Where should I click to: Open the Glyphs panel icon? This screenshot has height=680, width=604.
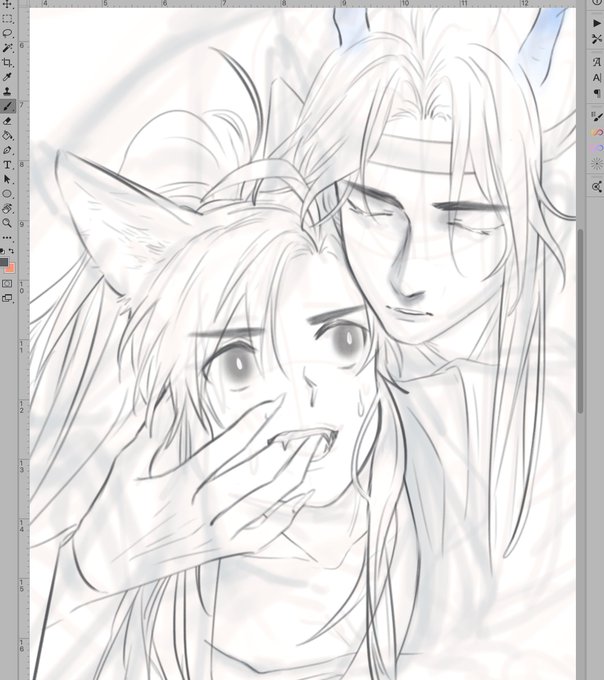(x=597, y=62)
